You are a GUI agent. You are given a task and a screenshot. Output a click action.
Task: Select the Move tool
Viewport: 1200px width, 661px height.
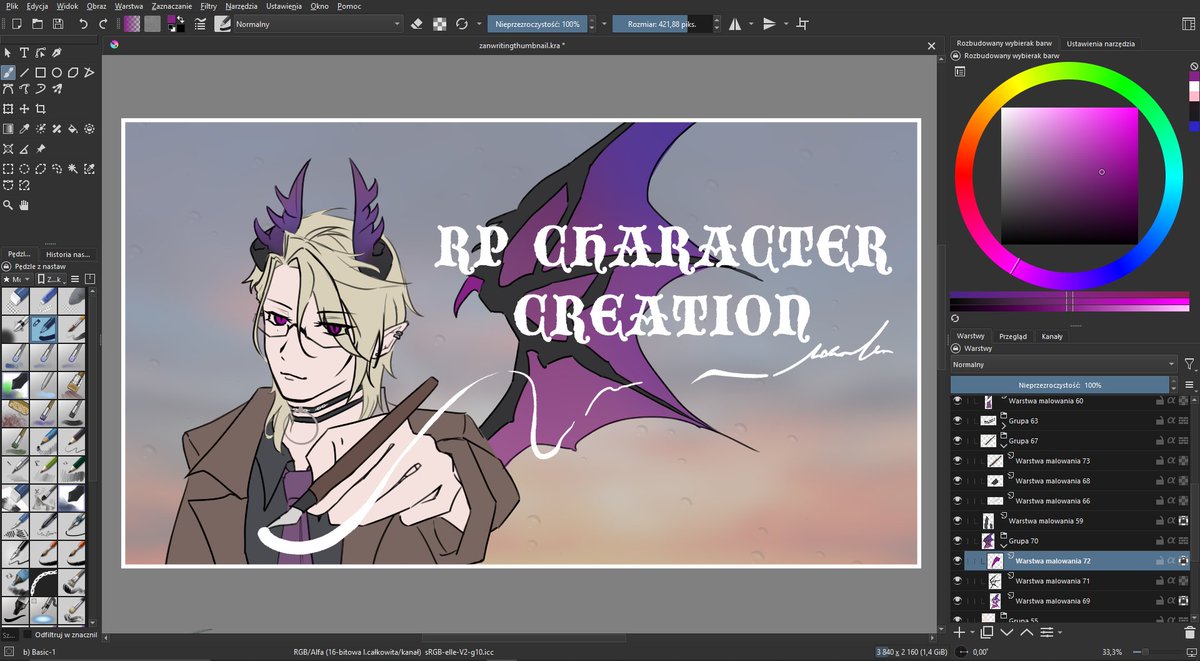(x=24, y=109)
